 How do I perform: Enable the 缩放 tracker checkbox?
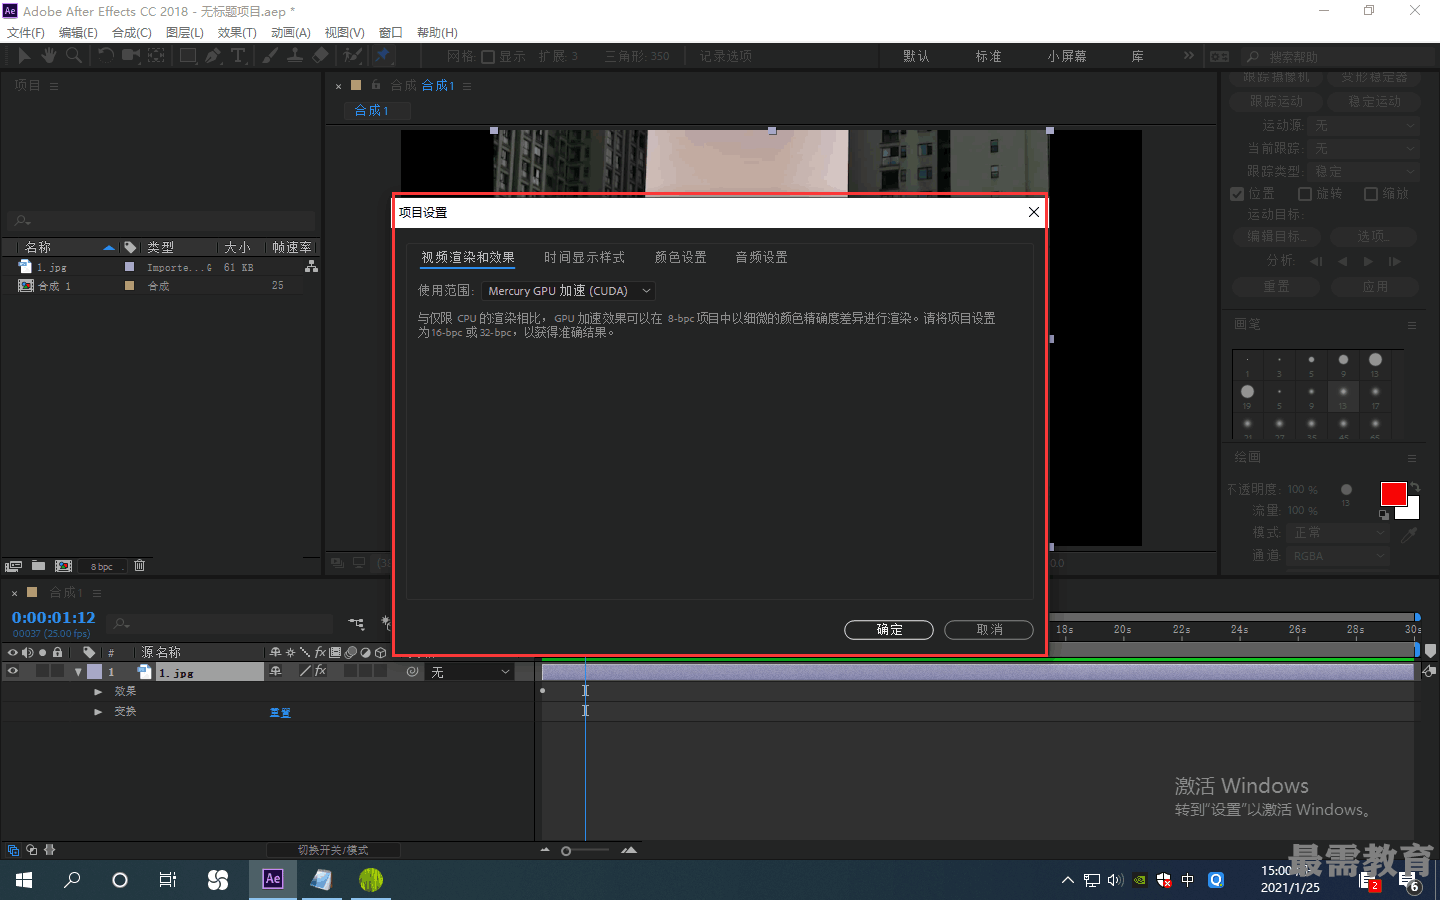coord(1371,194)
